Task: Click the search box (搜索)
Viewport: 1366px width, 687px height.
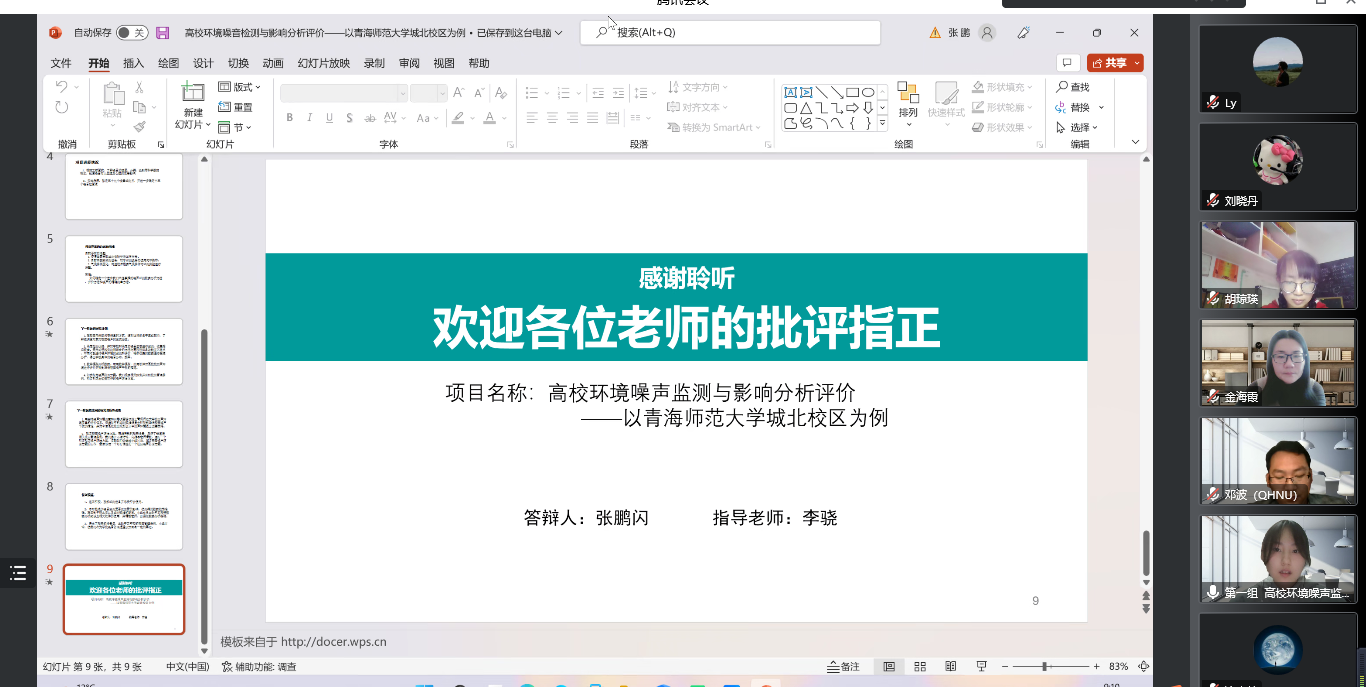Action: pyautogui.click(x=730, y=33)
